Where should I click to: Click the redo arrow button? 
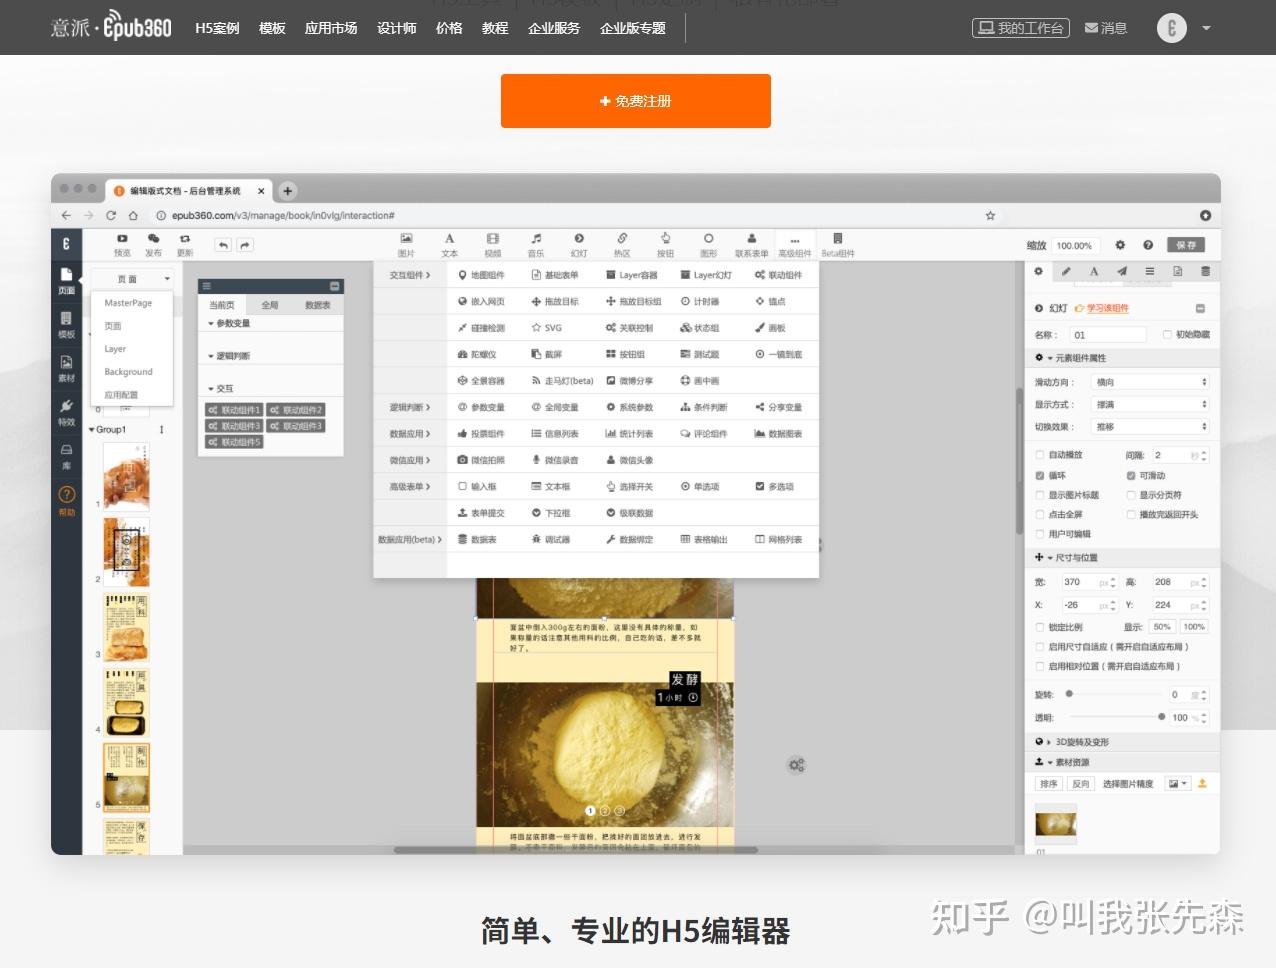pyautogui.click(x=244, y=245)
